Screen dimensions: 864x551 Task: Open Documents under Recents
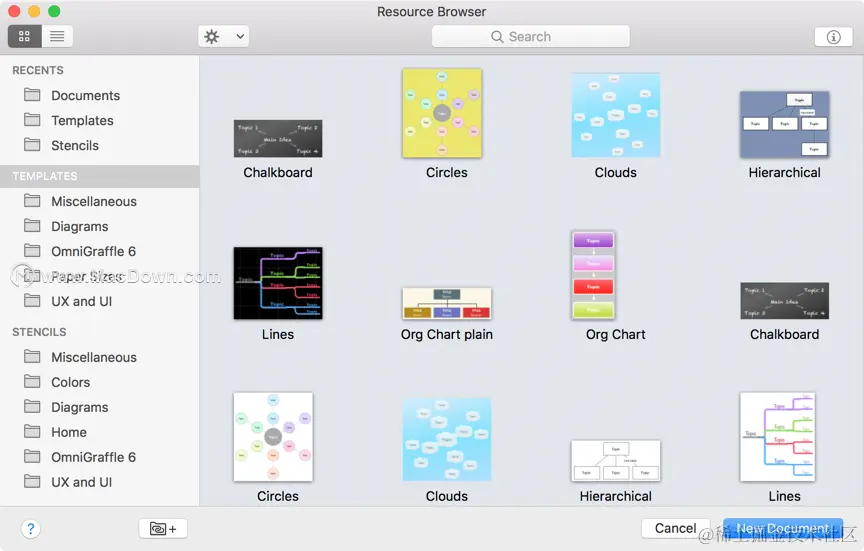click(85, 95)
